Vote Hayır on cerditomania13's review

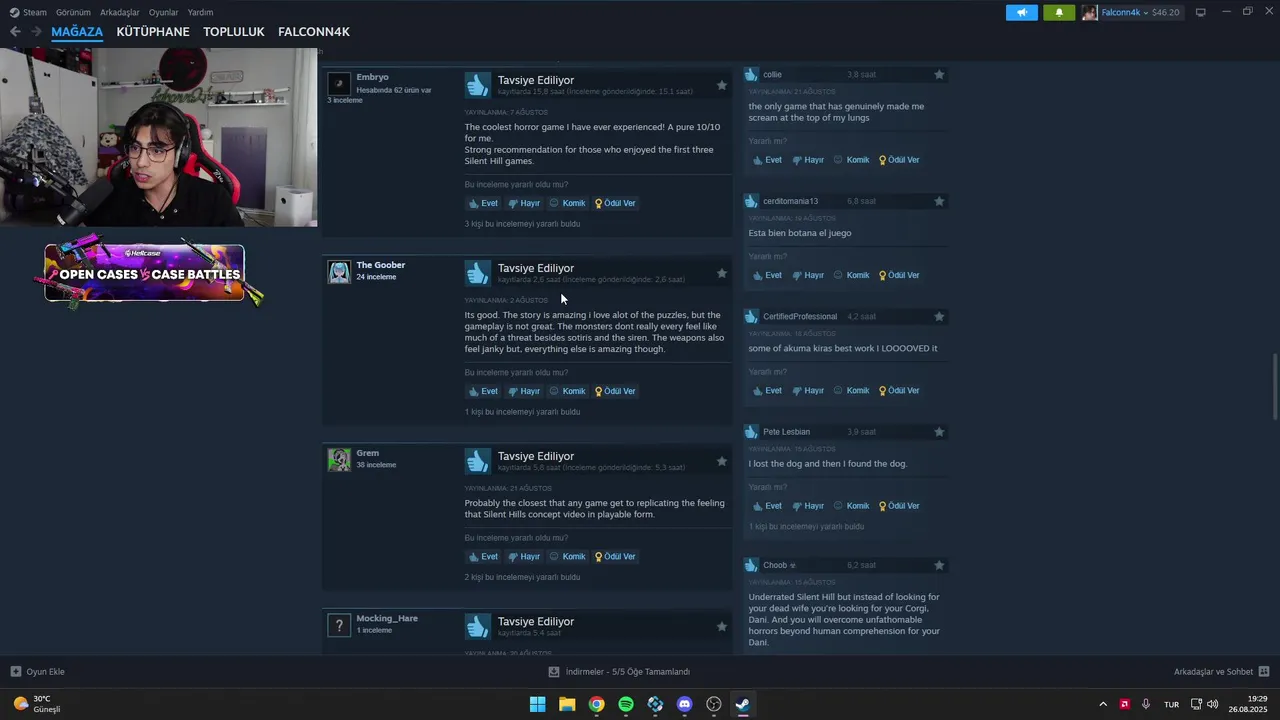pyautogui.click(x=808, y=275)
